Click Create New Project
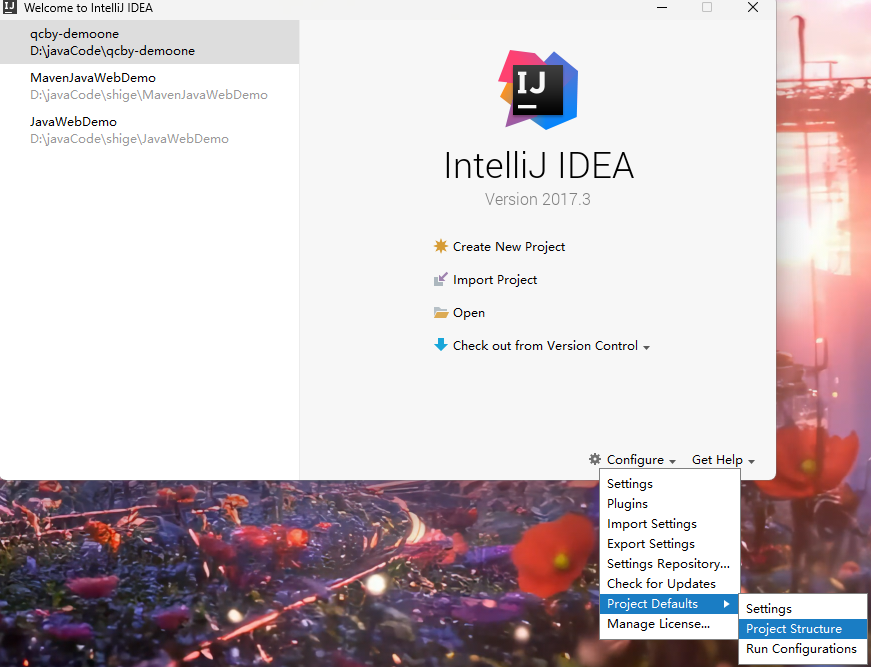The width and height of the screenshot is (871, 667). [509, 247]
